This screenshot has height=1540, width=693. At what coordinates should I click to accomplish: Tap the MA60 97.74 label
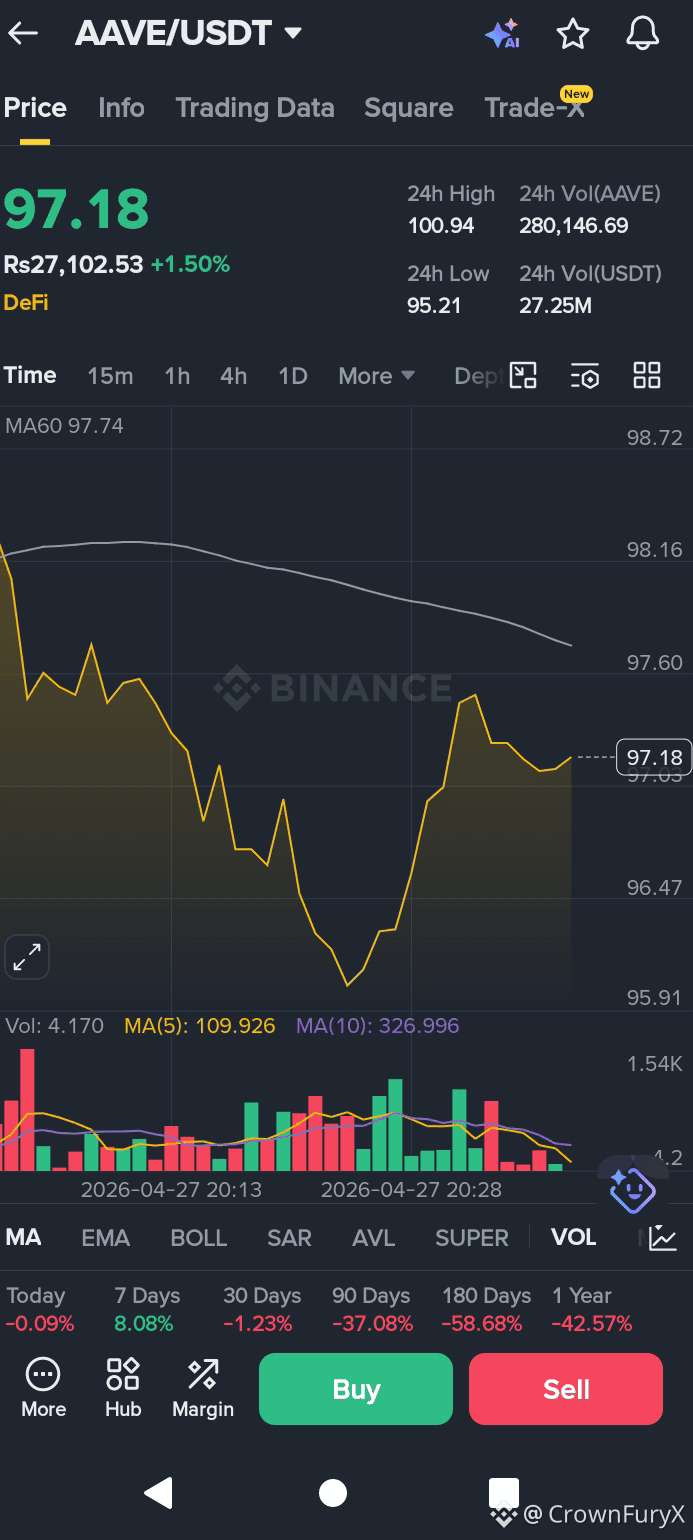click(x=64, y=426)
